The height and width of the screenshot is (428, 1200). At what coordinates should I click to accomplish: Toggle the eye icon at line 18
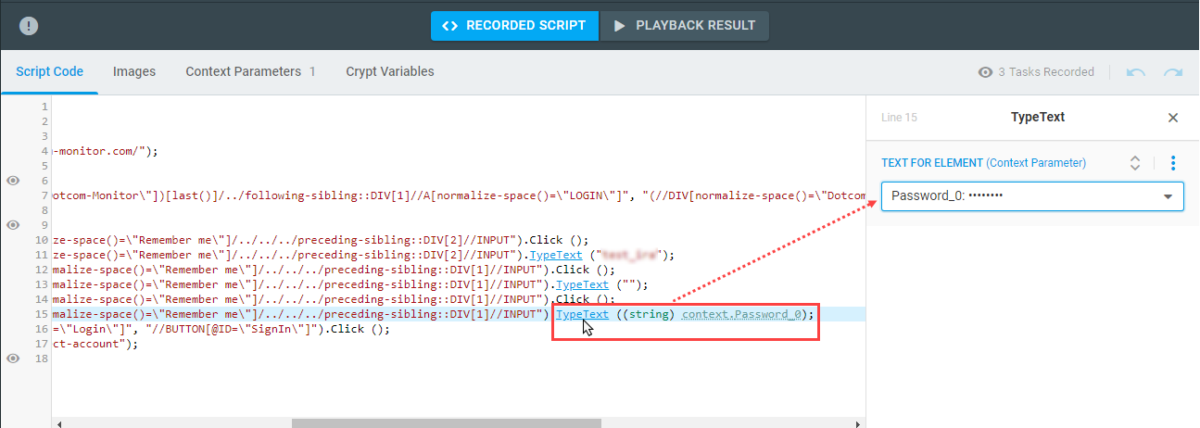point(14,358)
